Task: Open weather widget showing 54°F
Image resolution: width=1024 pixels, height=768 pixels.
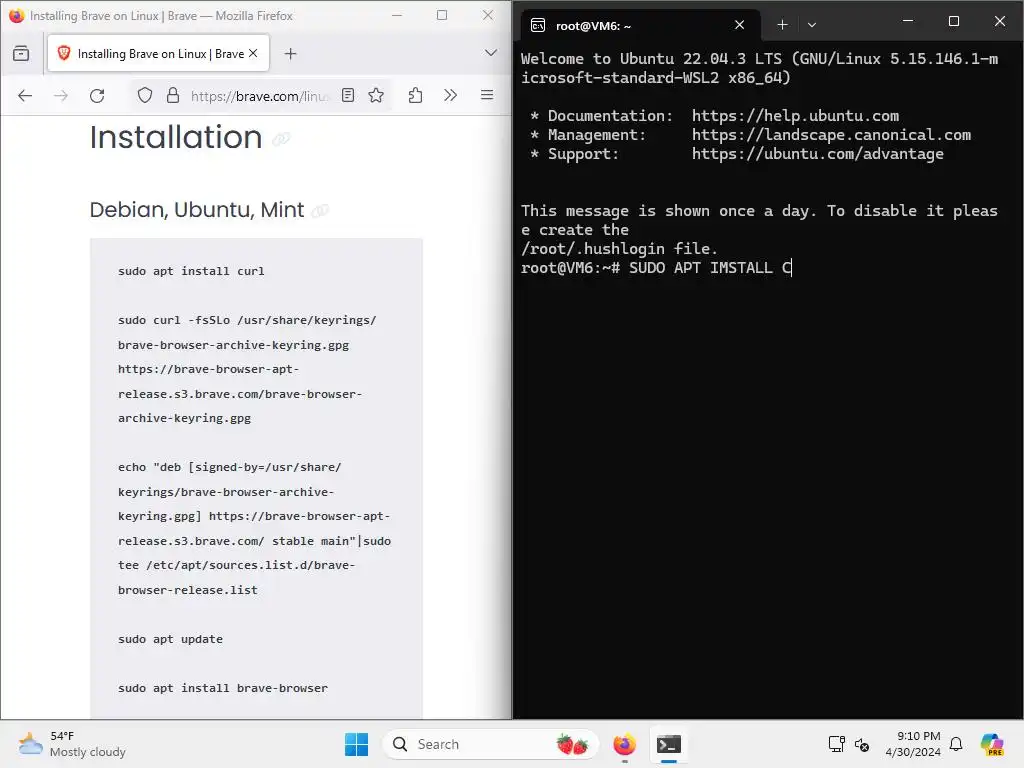Action: [x=72, y=744]
